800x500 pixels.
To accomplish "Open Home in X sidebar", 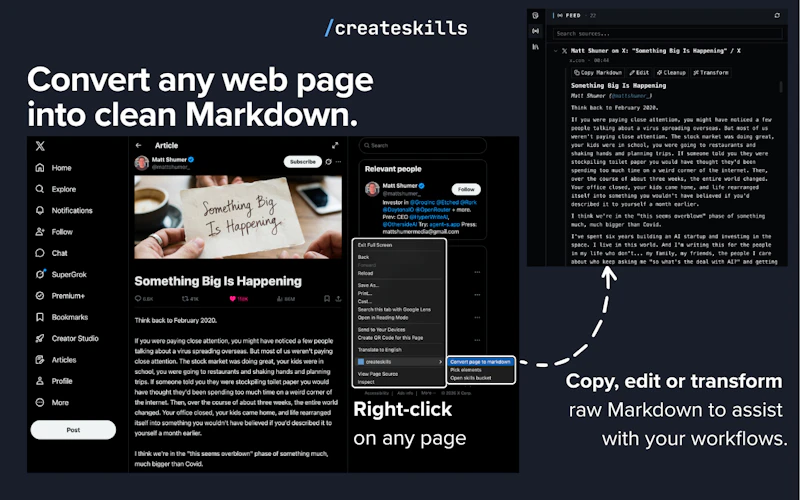I will (54, 168).
